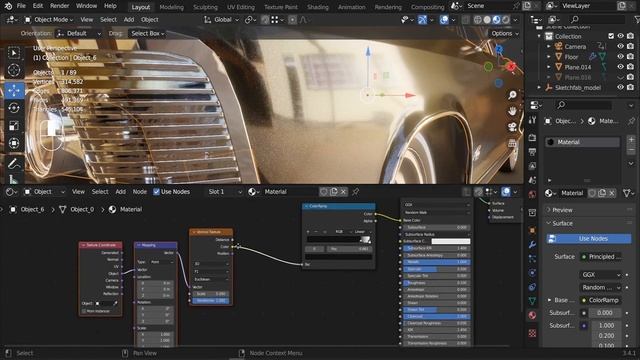
Task: Click the pan view hand gizmo
Action: [x=512, y=111]
